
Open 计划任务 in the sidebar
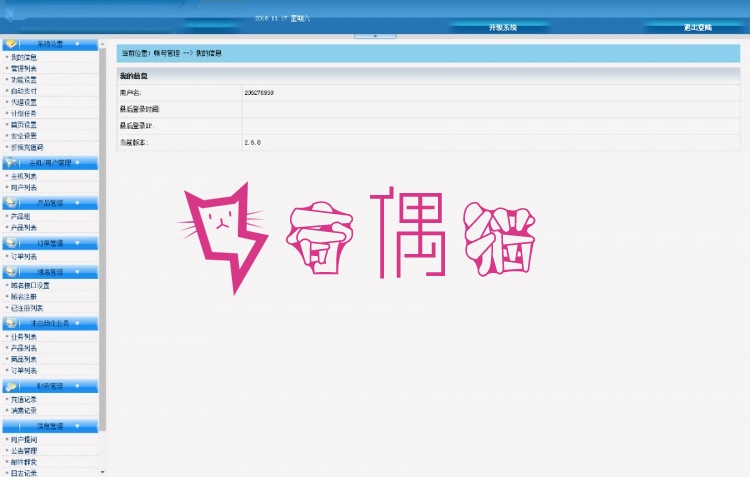point(24,113)
